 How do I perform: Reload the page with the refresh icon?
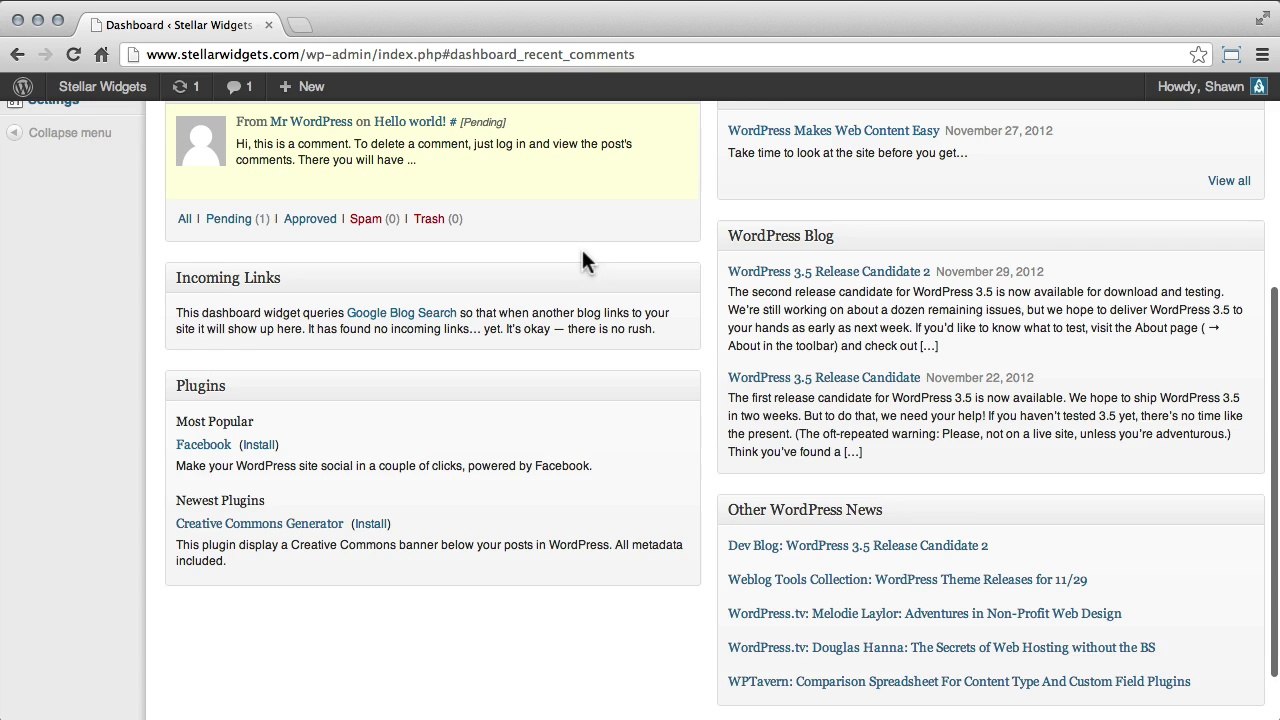(73, 55)
